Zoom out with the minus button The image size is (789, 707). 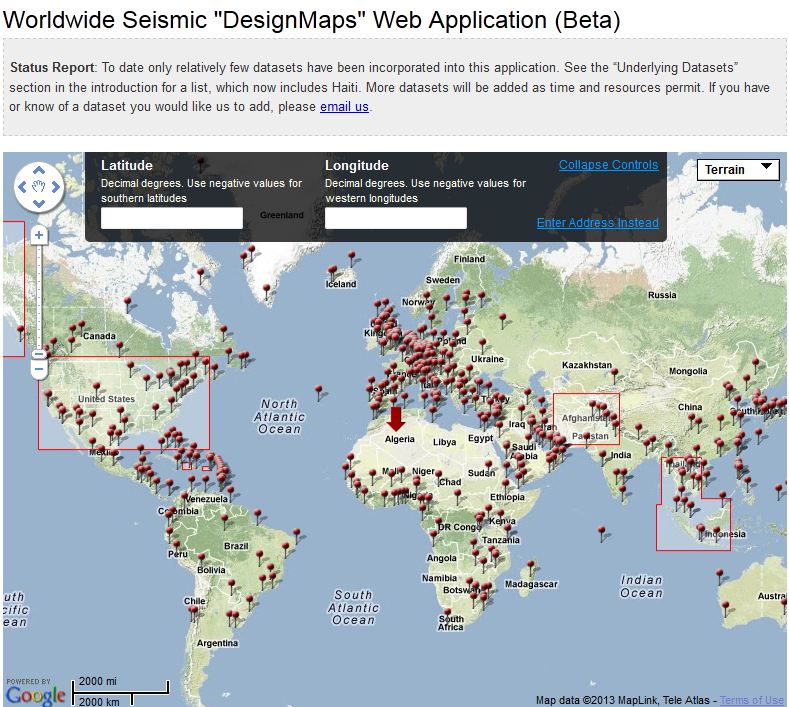pyautogui.click(x=39, y=370)
